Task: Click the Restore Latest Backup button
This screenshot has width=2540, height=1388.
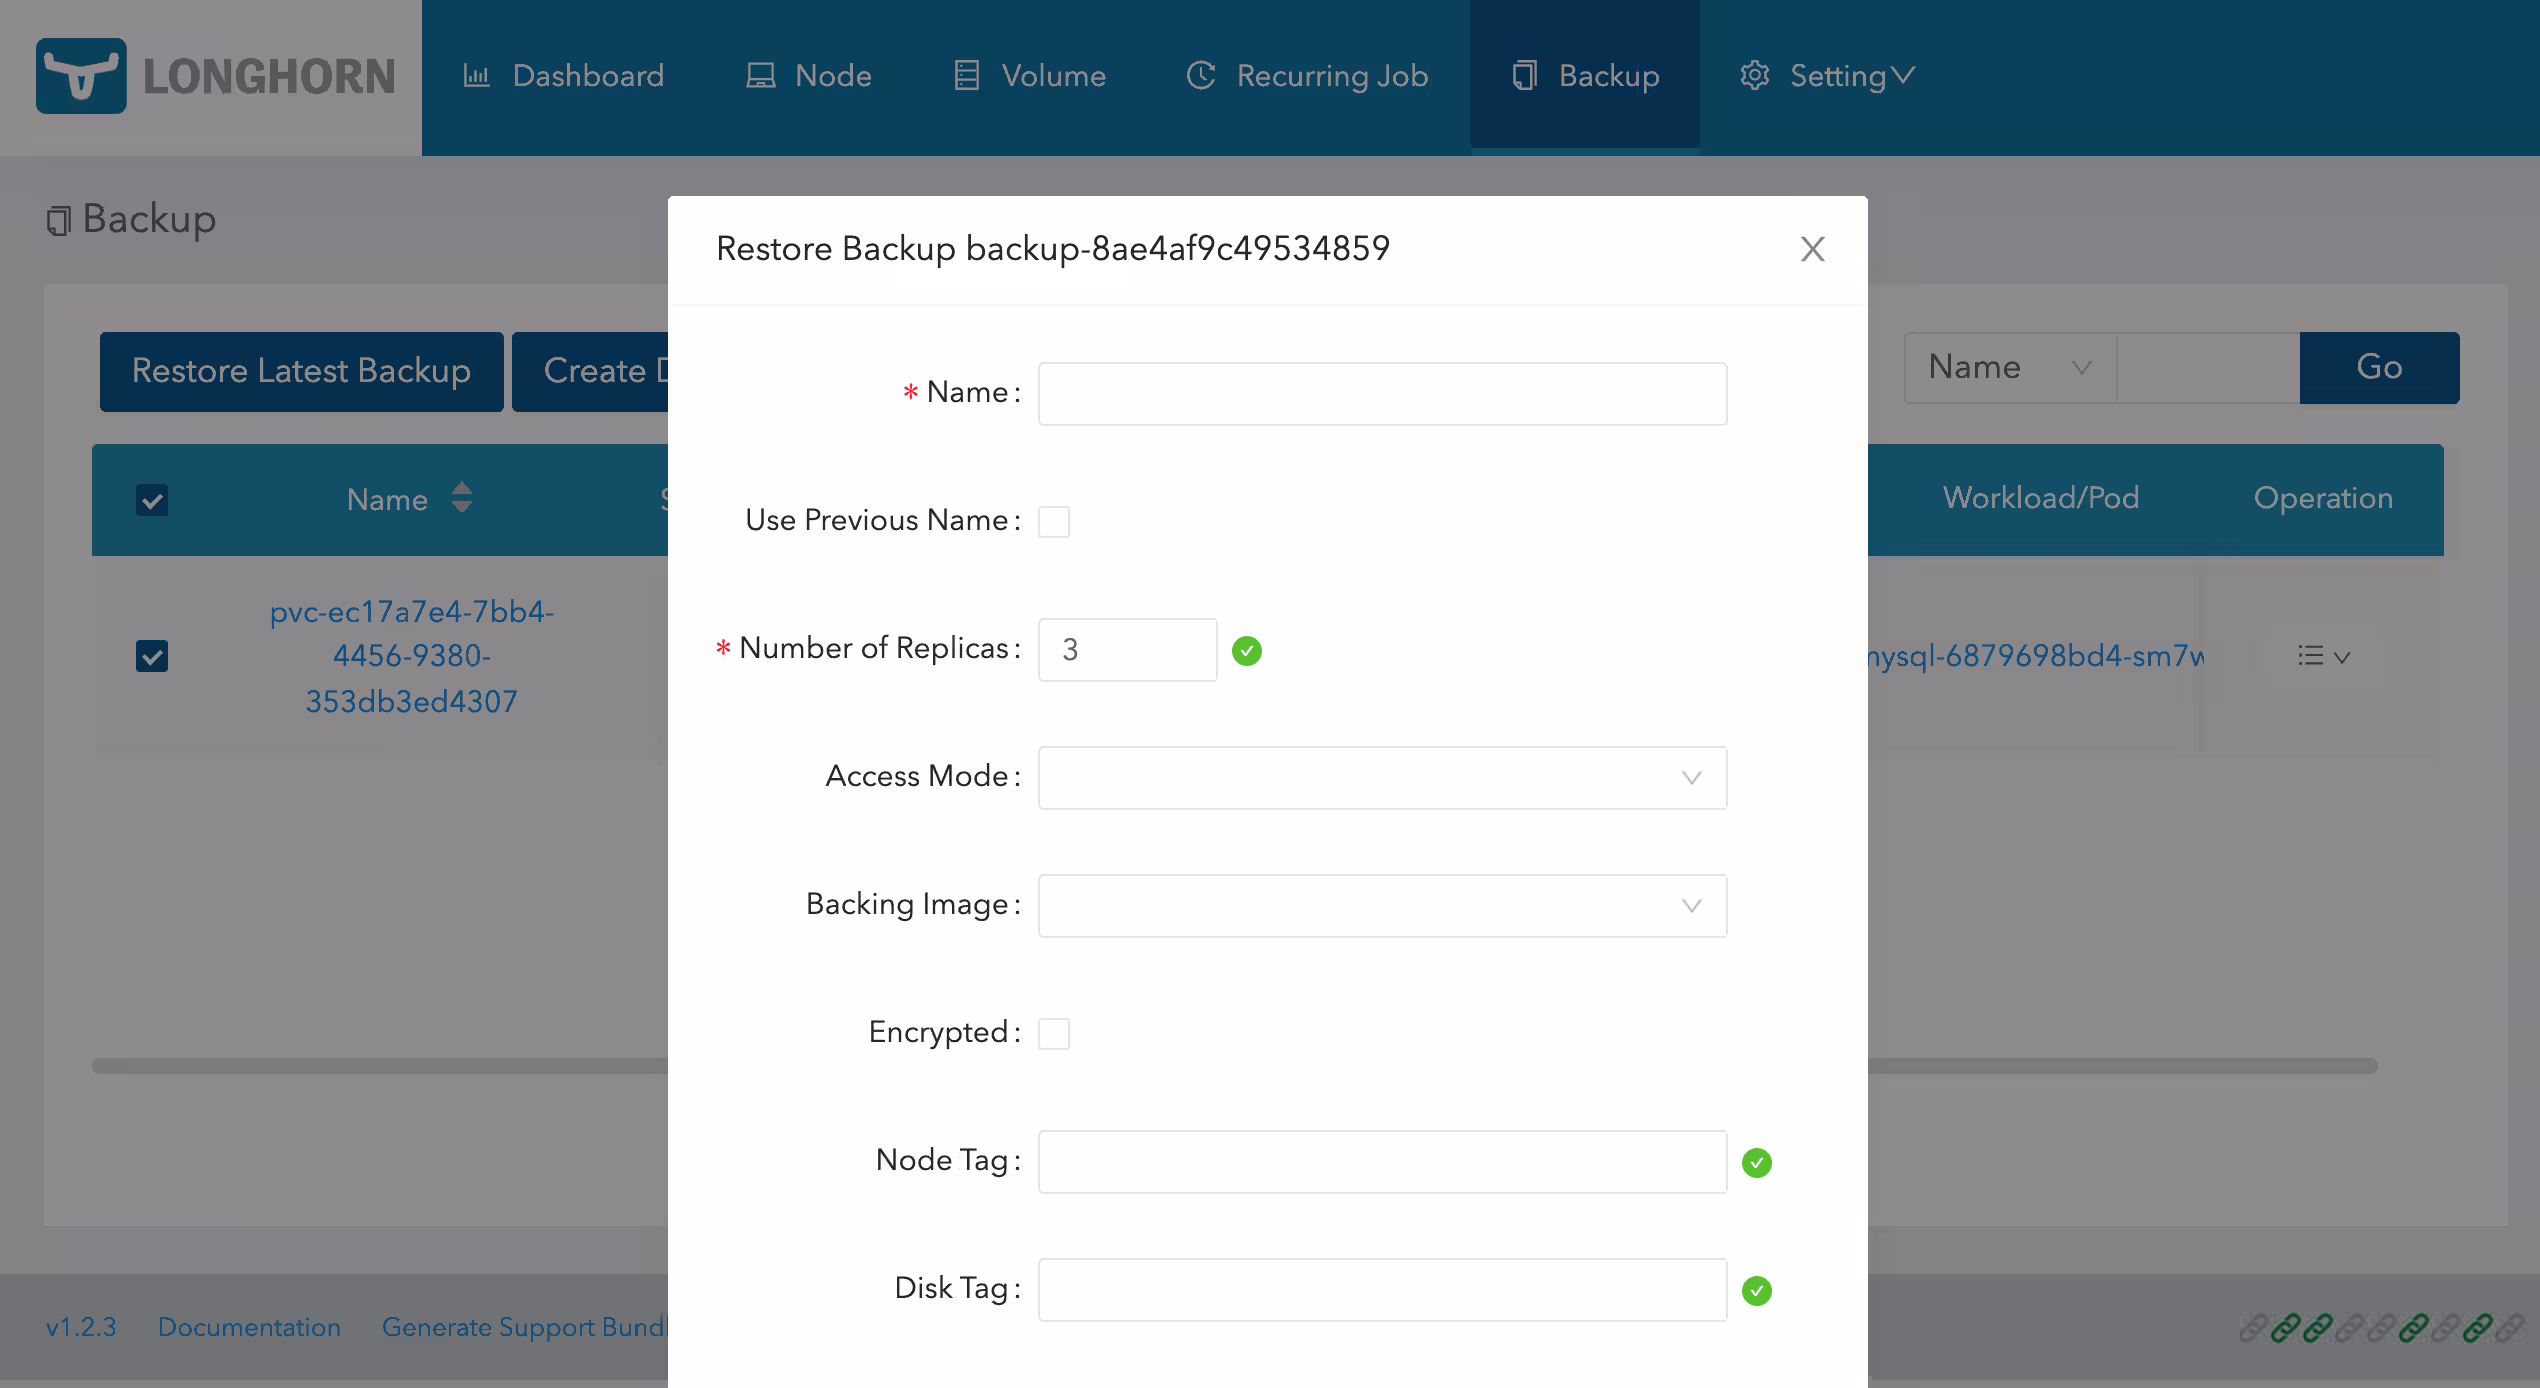Action: coord(301,371)
